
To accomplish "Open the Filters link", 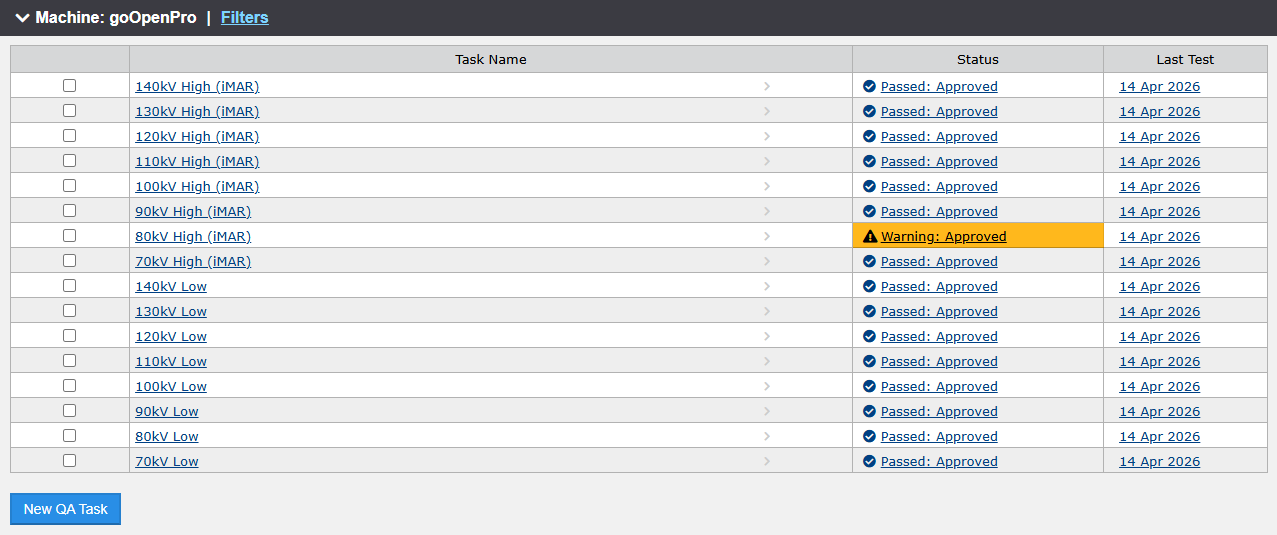I will pos(244,18).
